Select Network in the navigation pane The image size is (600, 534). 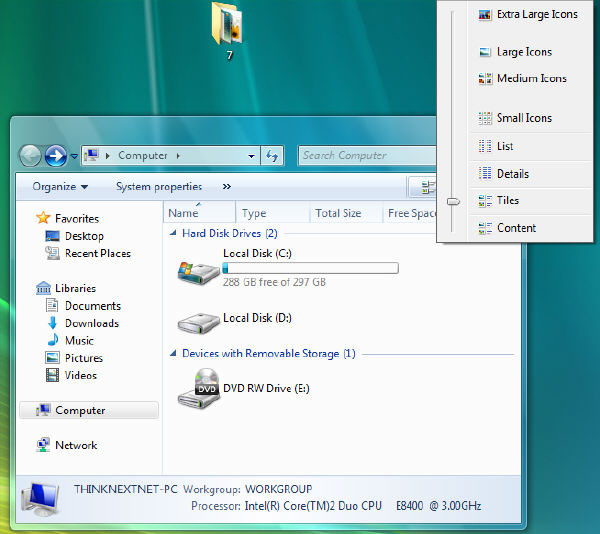pyautogui.click(x=76, y=445)
